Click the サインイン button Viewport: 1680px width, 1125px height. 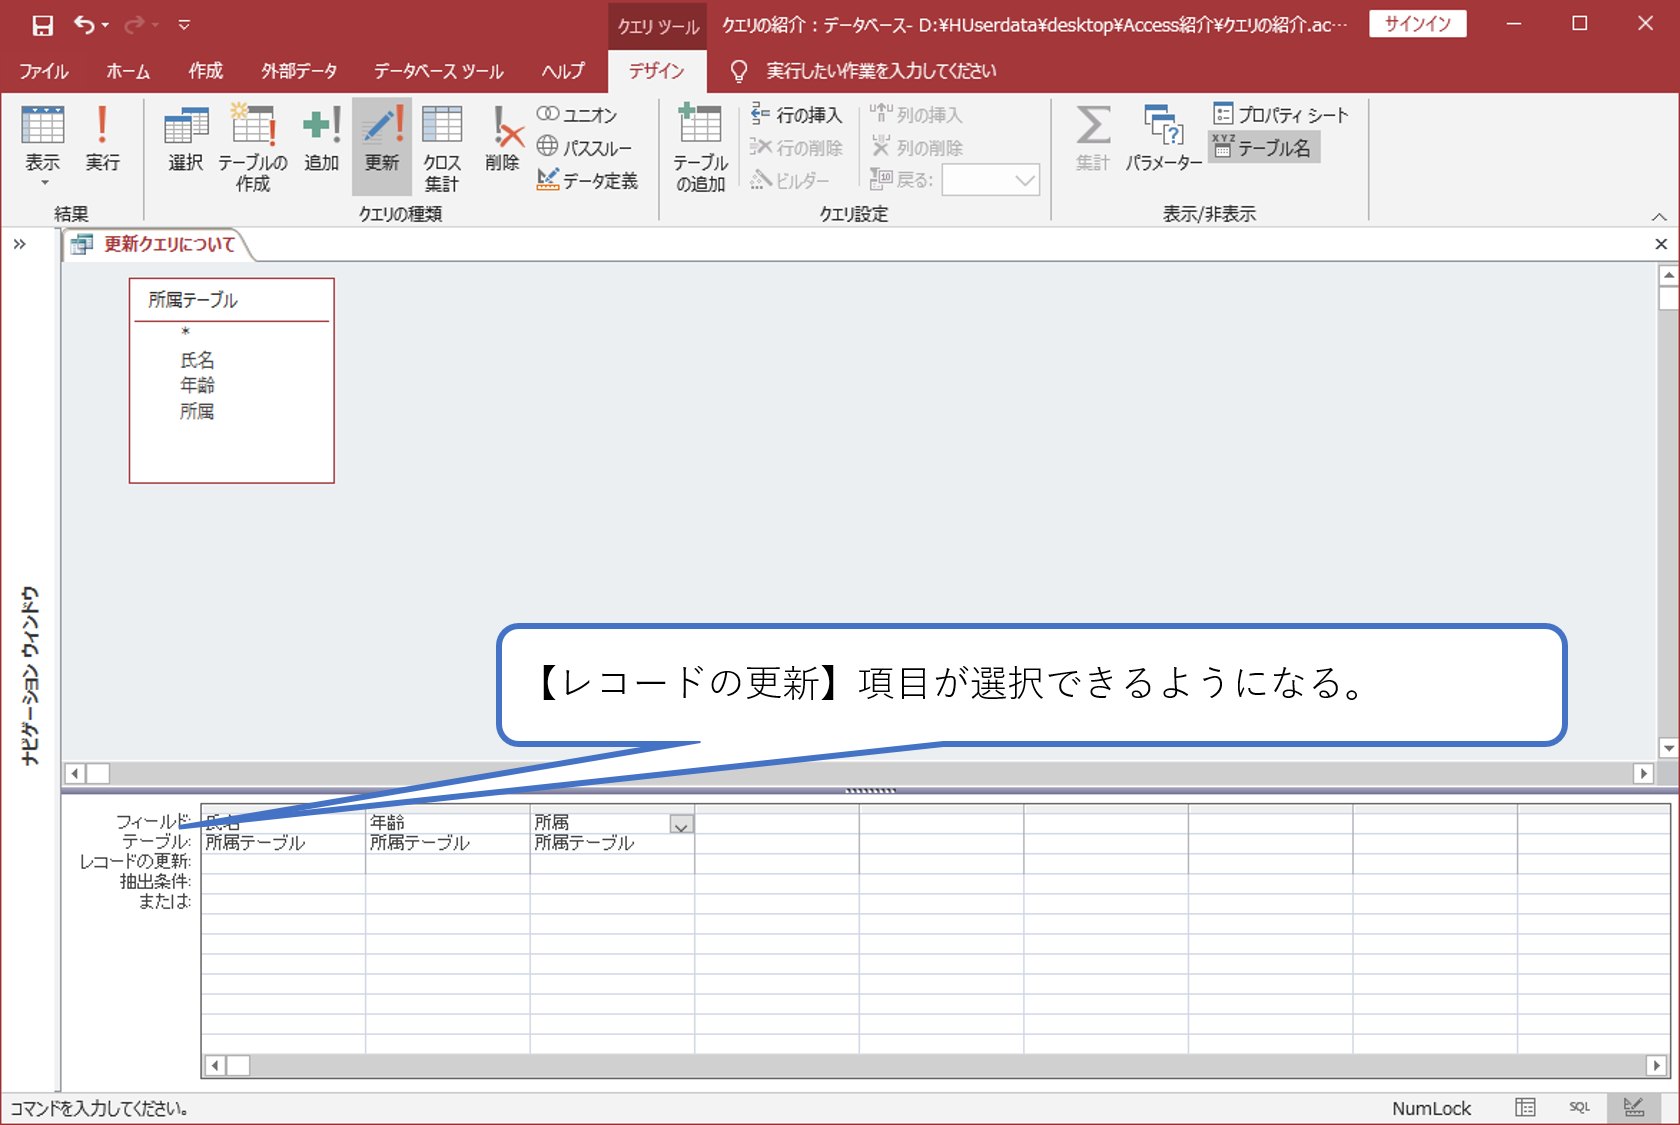tap(1418, 24)
